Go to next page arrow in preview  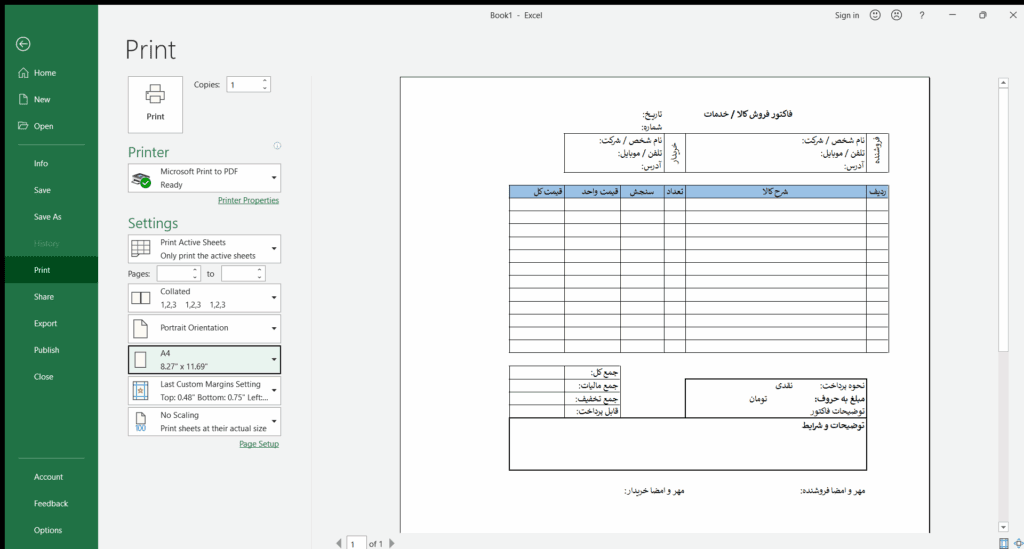pos(391,543)
